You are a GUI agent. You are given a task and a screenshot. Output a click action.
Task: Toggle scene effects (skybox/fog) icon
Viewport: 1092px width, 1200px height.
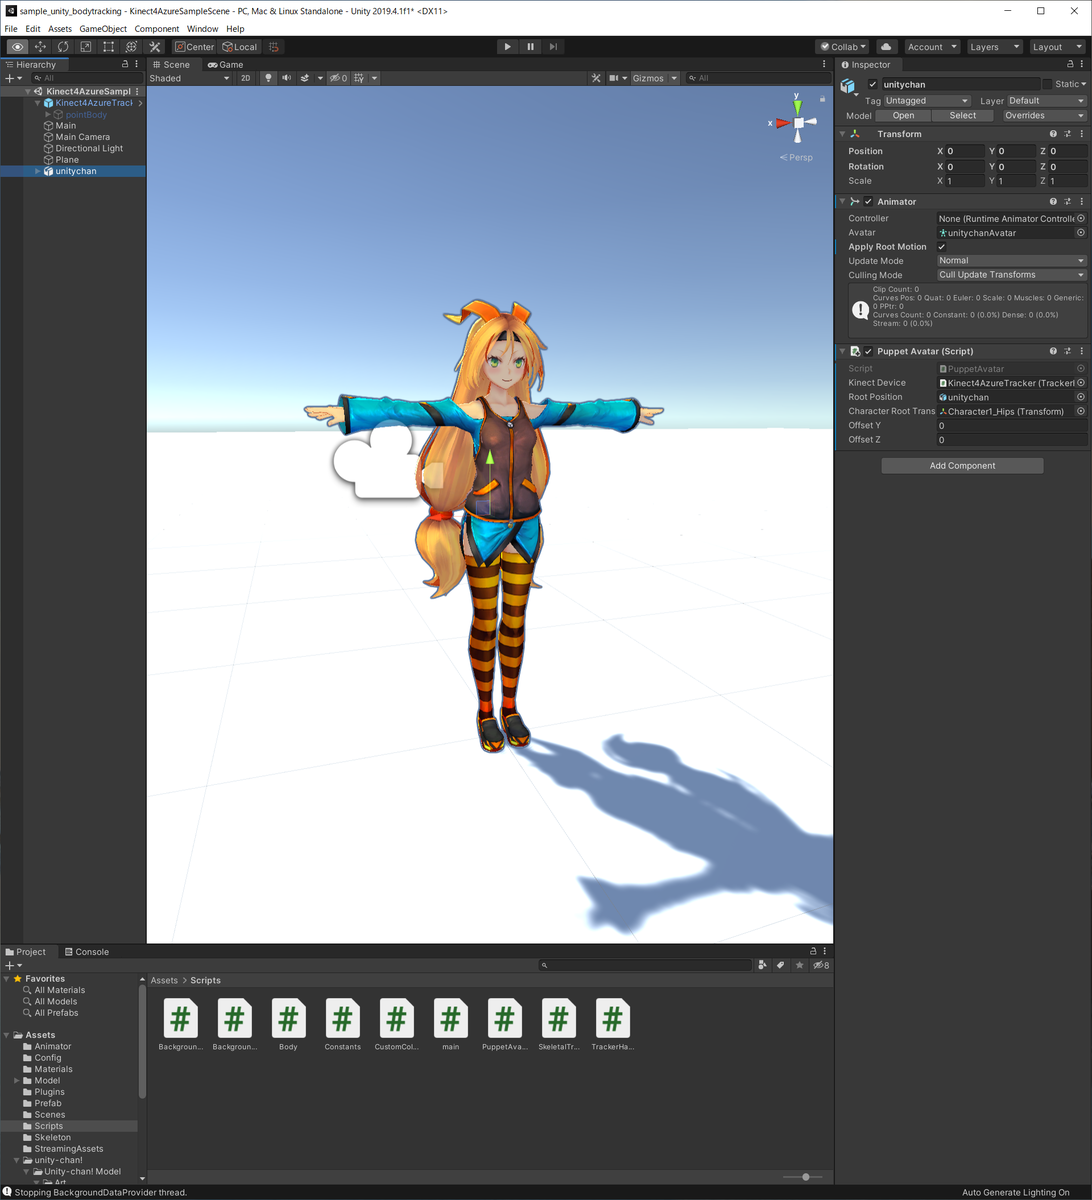tap(305, 78)
